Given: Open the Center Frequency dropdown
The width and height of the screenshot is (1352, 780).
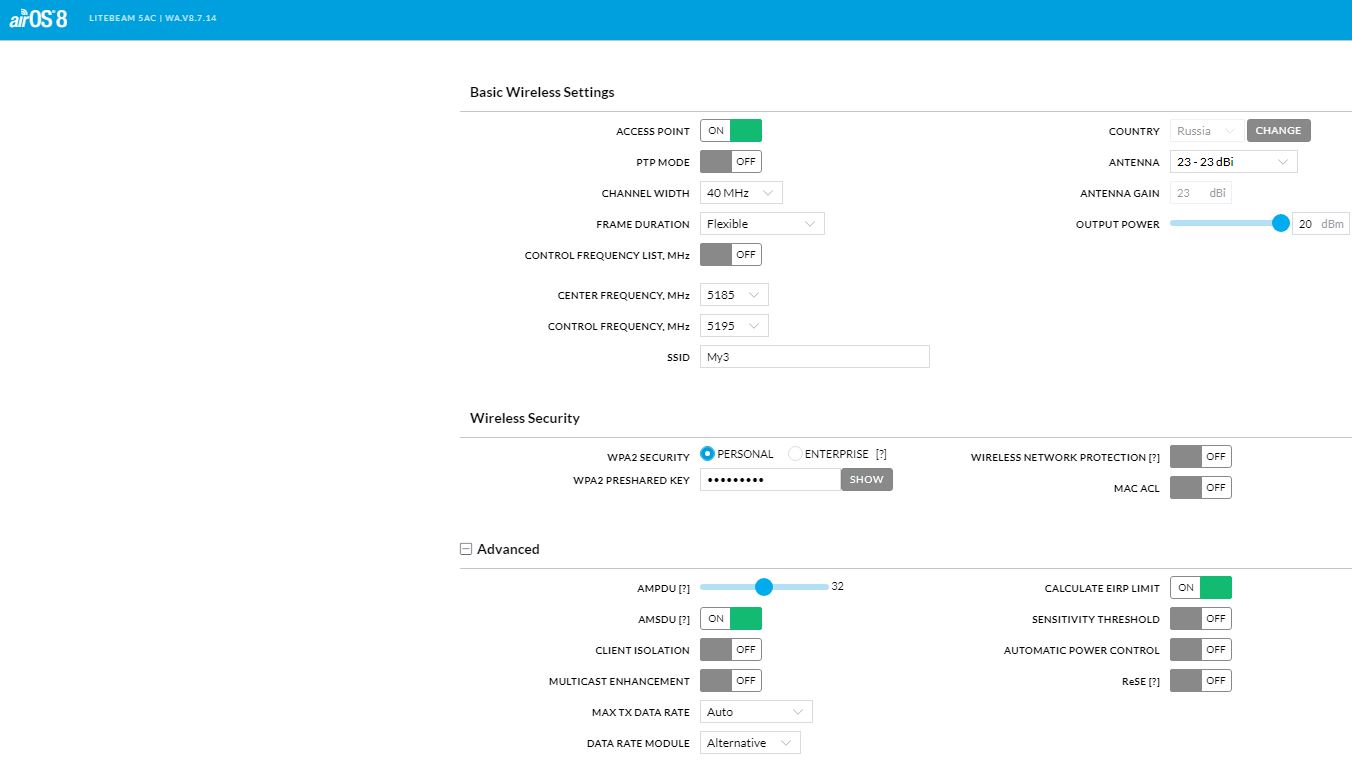Looking at the screenshot, I should 734,295.
